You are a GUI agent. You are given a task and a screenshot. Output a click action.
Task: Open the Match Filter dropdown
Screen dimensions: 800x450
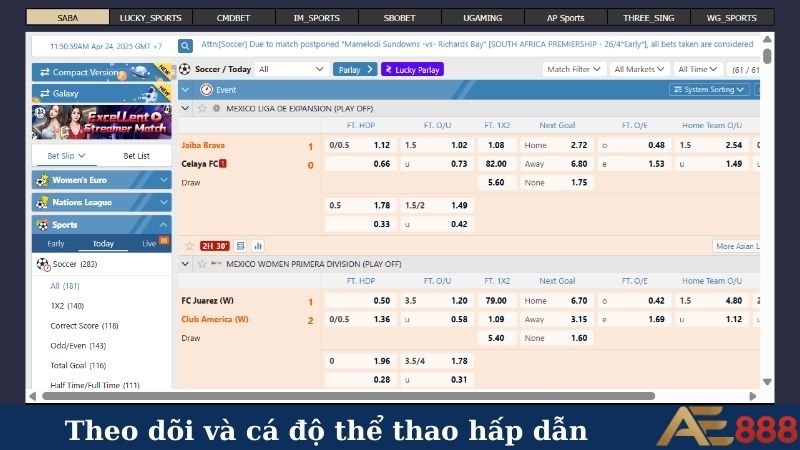573,69
